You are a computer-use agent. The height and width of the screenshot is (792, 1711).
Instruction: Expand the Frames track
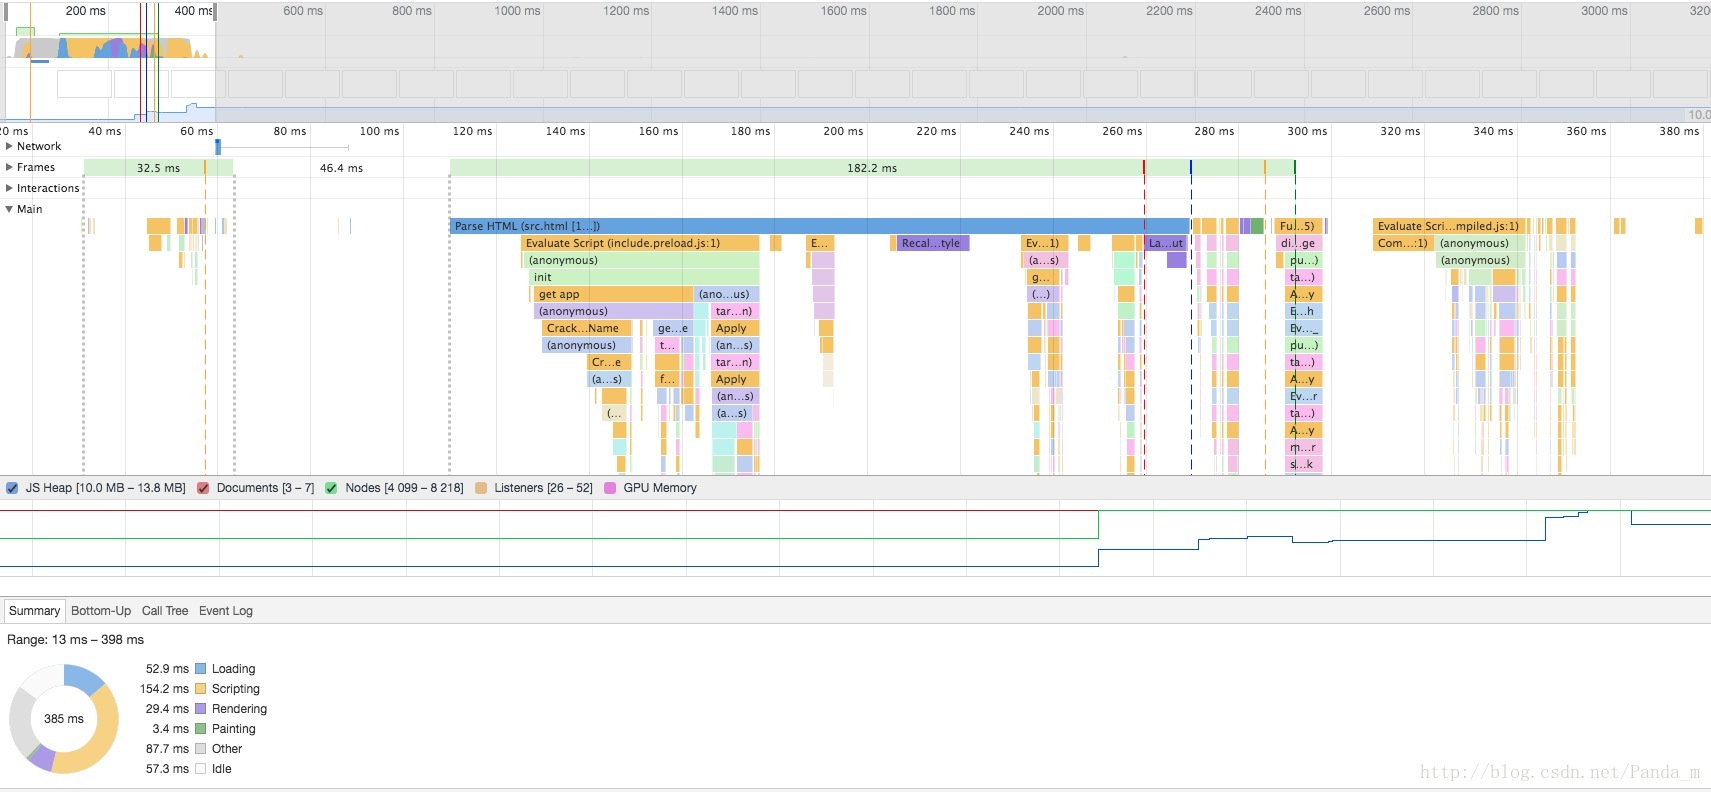click(9, 167)
